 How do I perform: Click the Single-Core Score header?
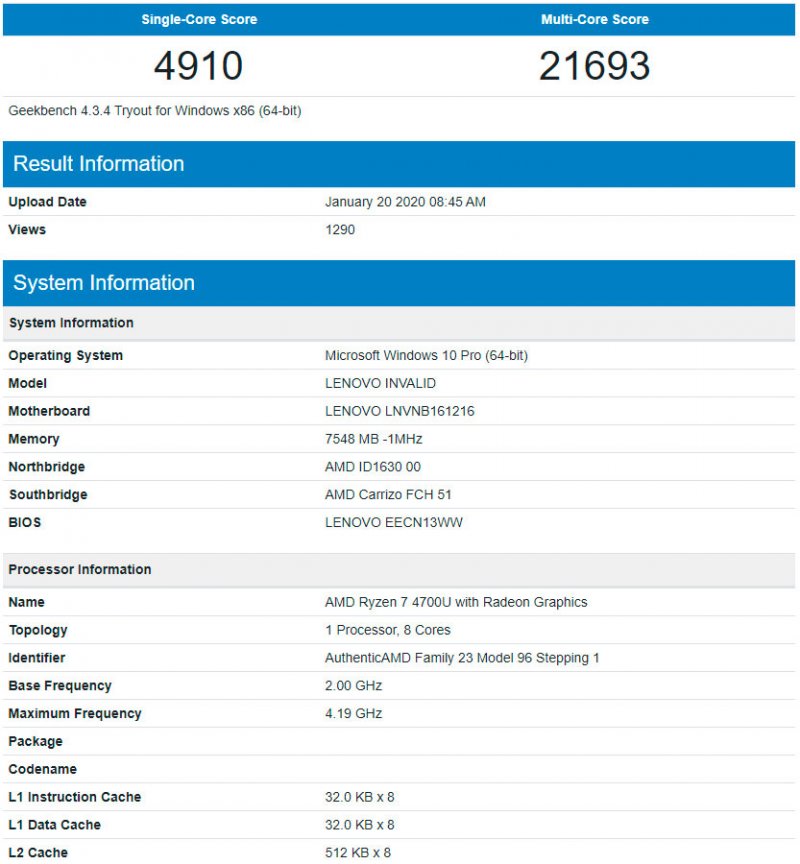(199, 19)
